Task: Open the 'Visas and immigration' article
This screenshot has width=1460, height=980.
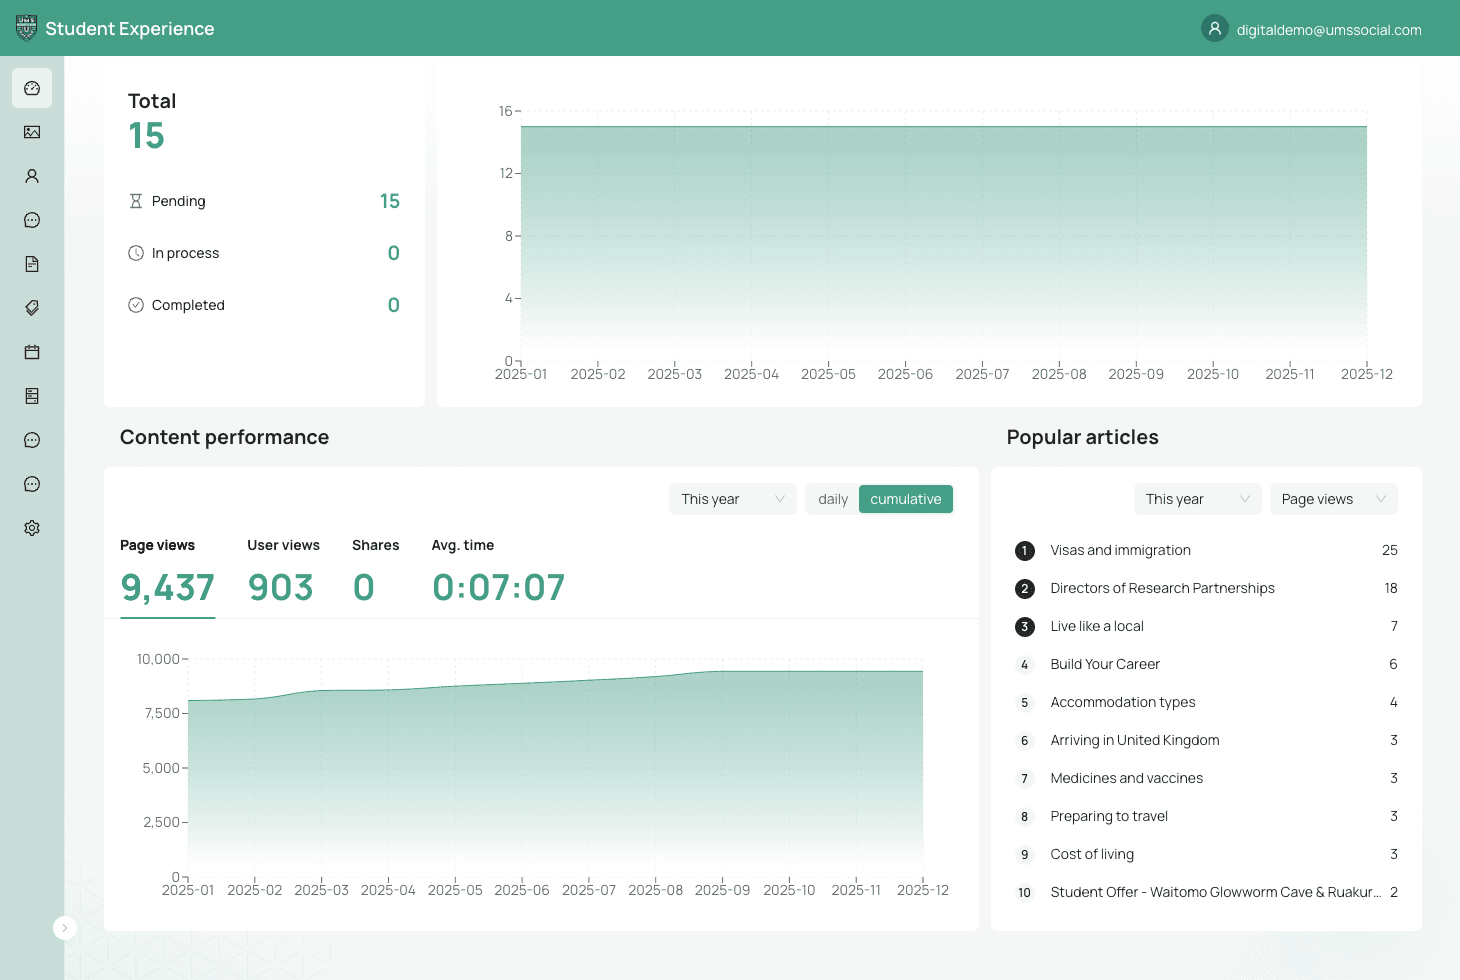Action: click(1120, 550)
